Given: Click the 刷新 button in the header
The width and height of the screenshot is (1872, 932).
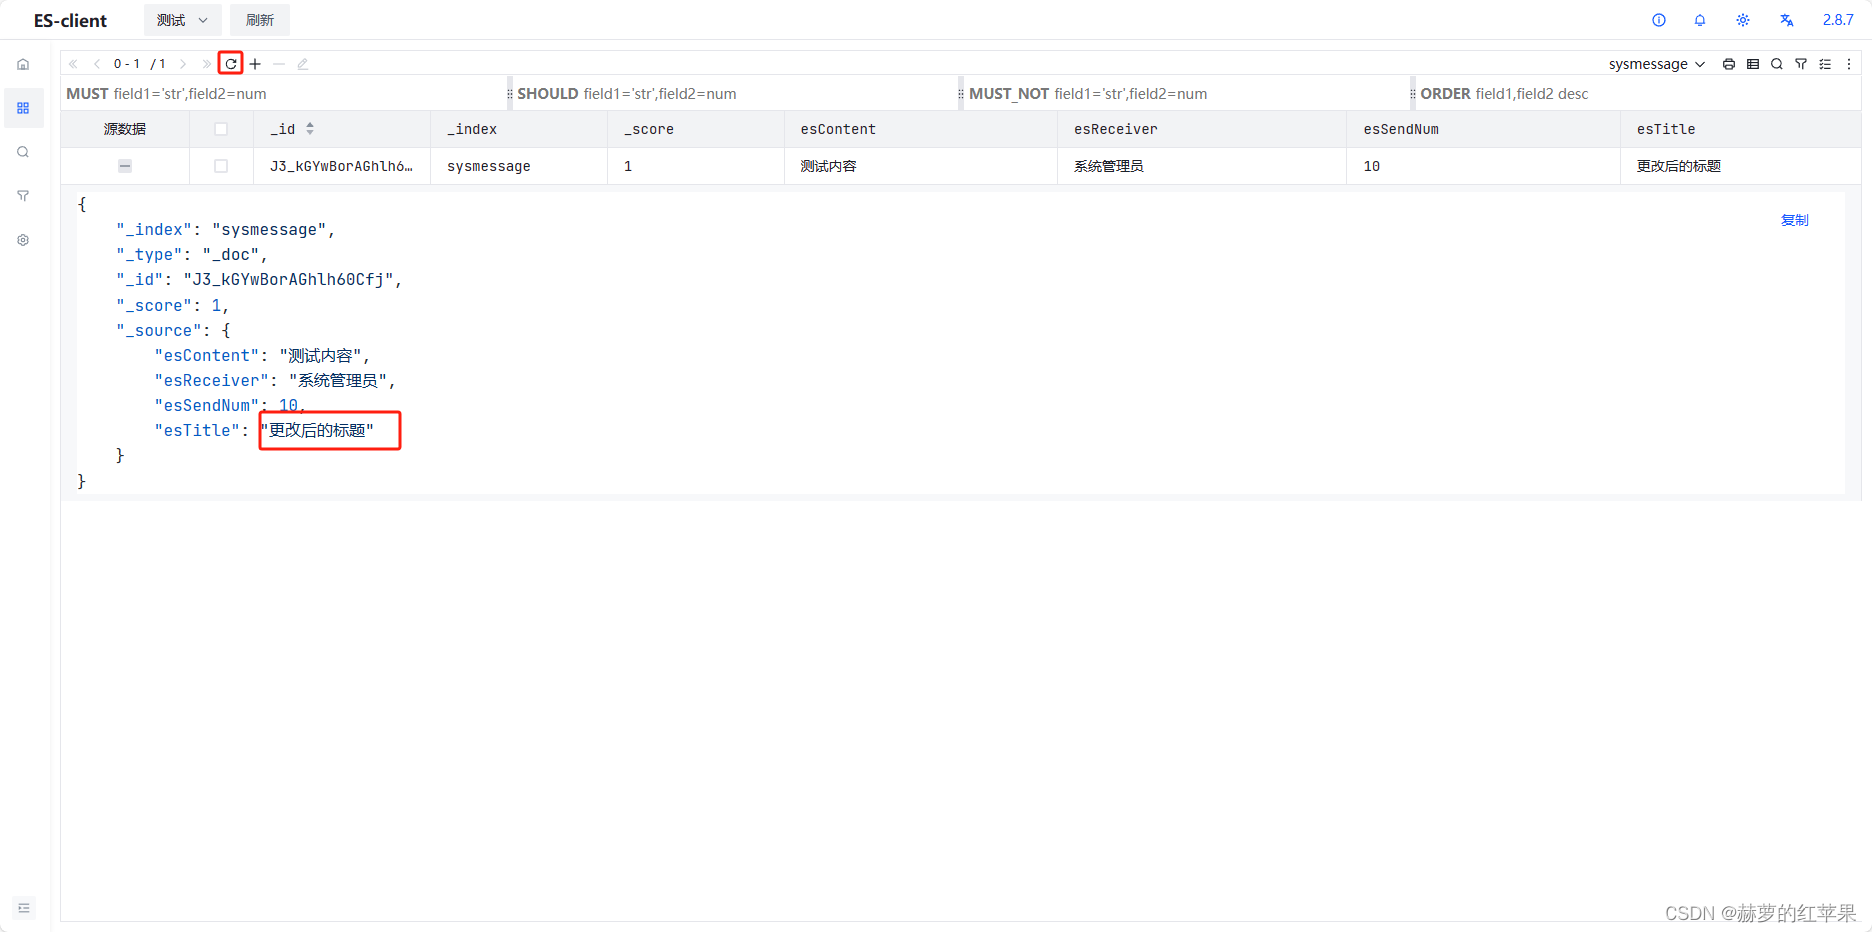Looking at the screenshot, I should 260,20.
